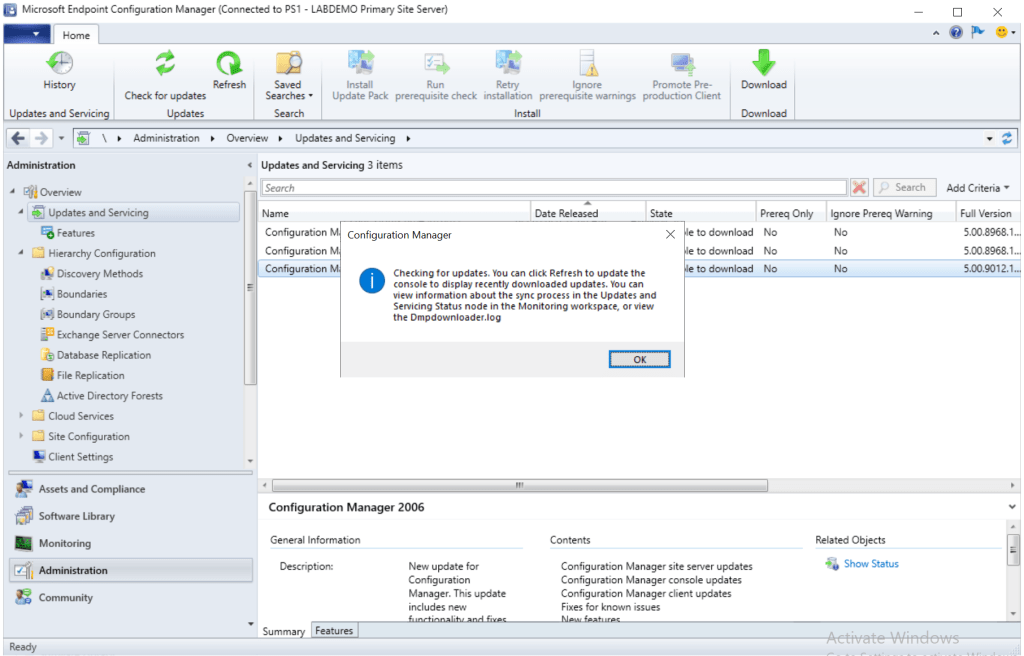Viewport: 1024px width, 656px height.
Task: Click the Search input field
Action: [553, 188]
